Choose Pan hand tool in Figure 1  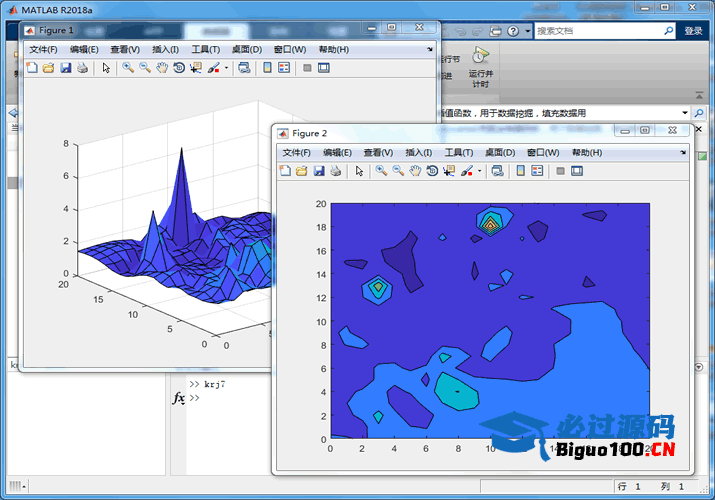(162, 68)
